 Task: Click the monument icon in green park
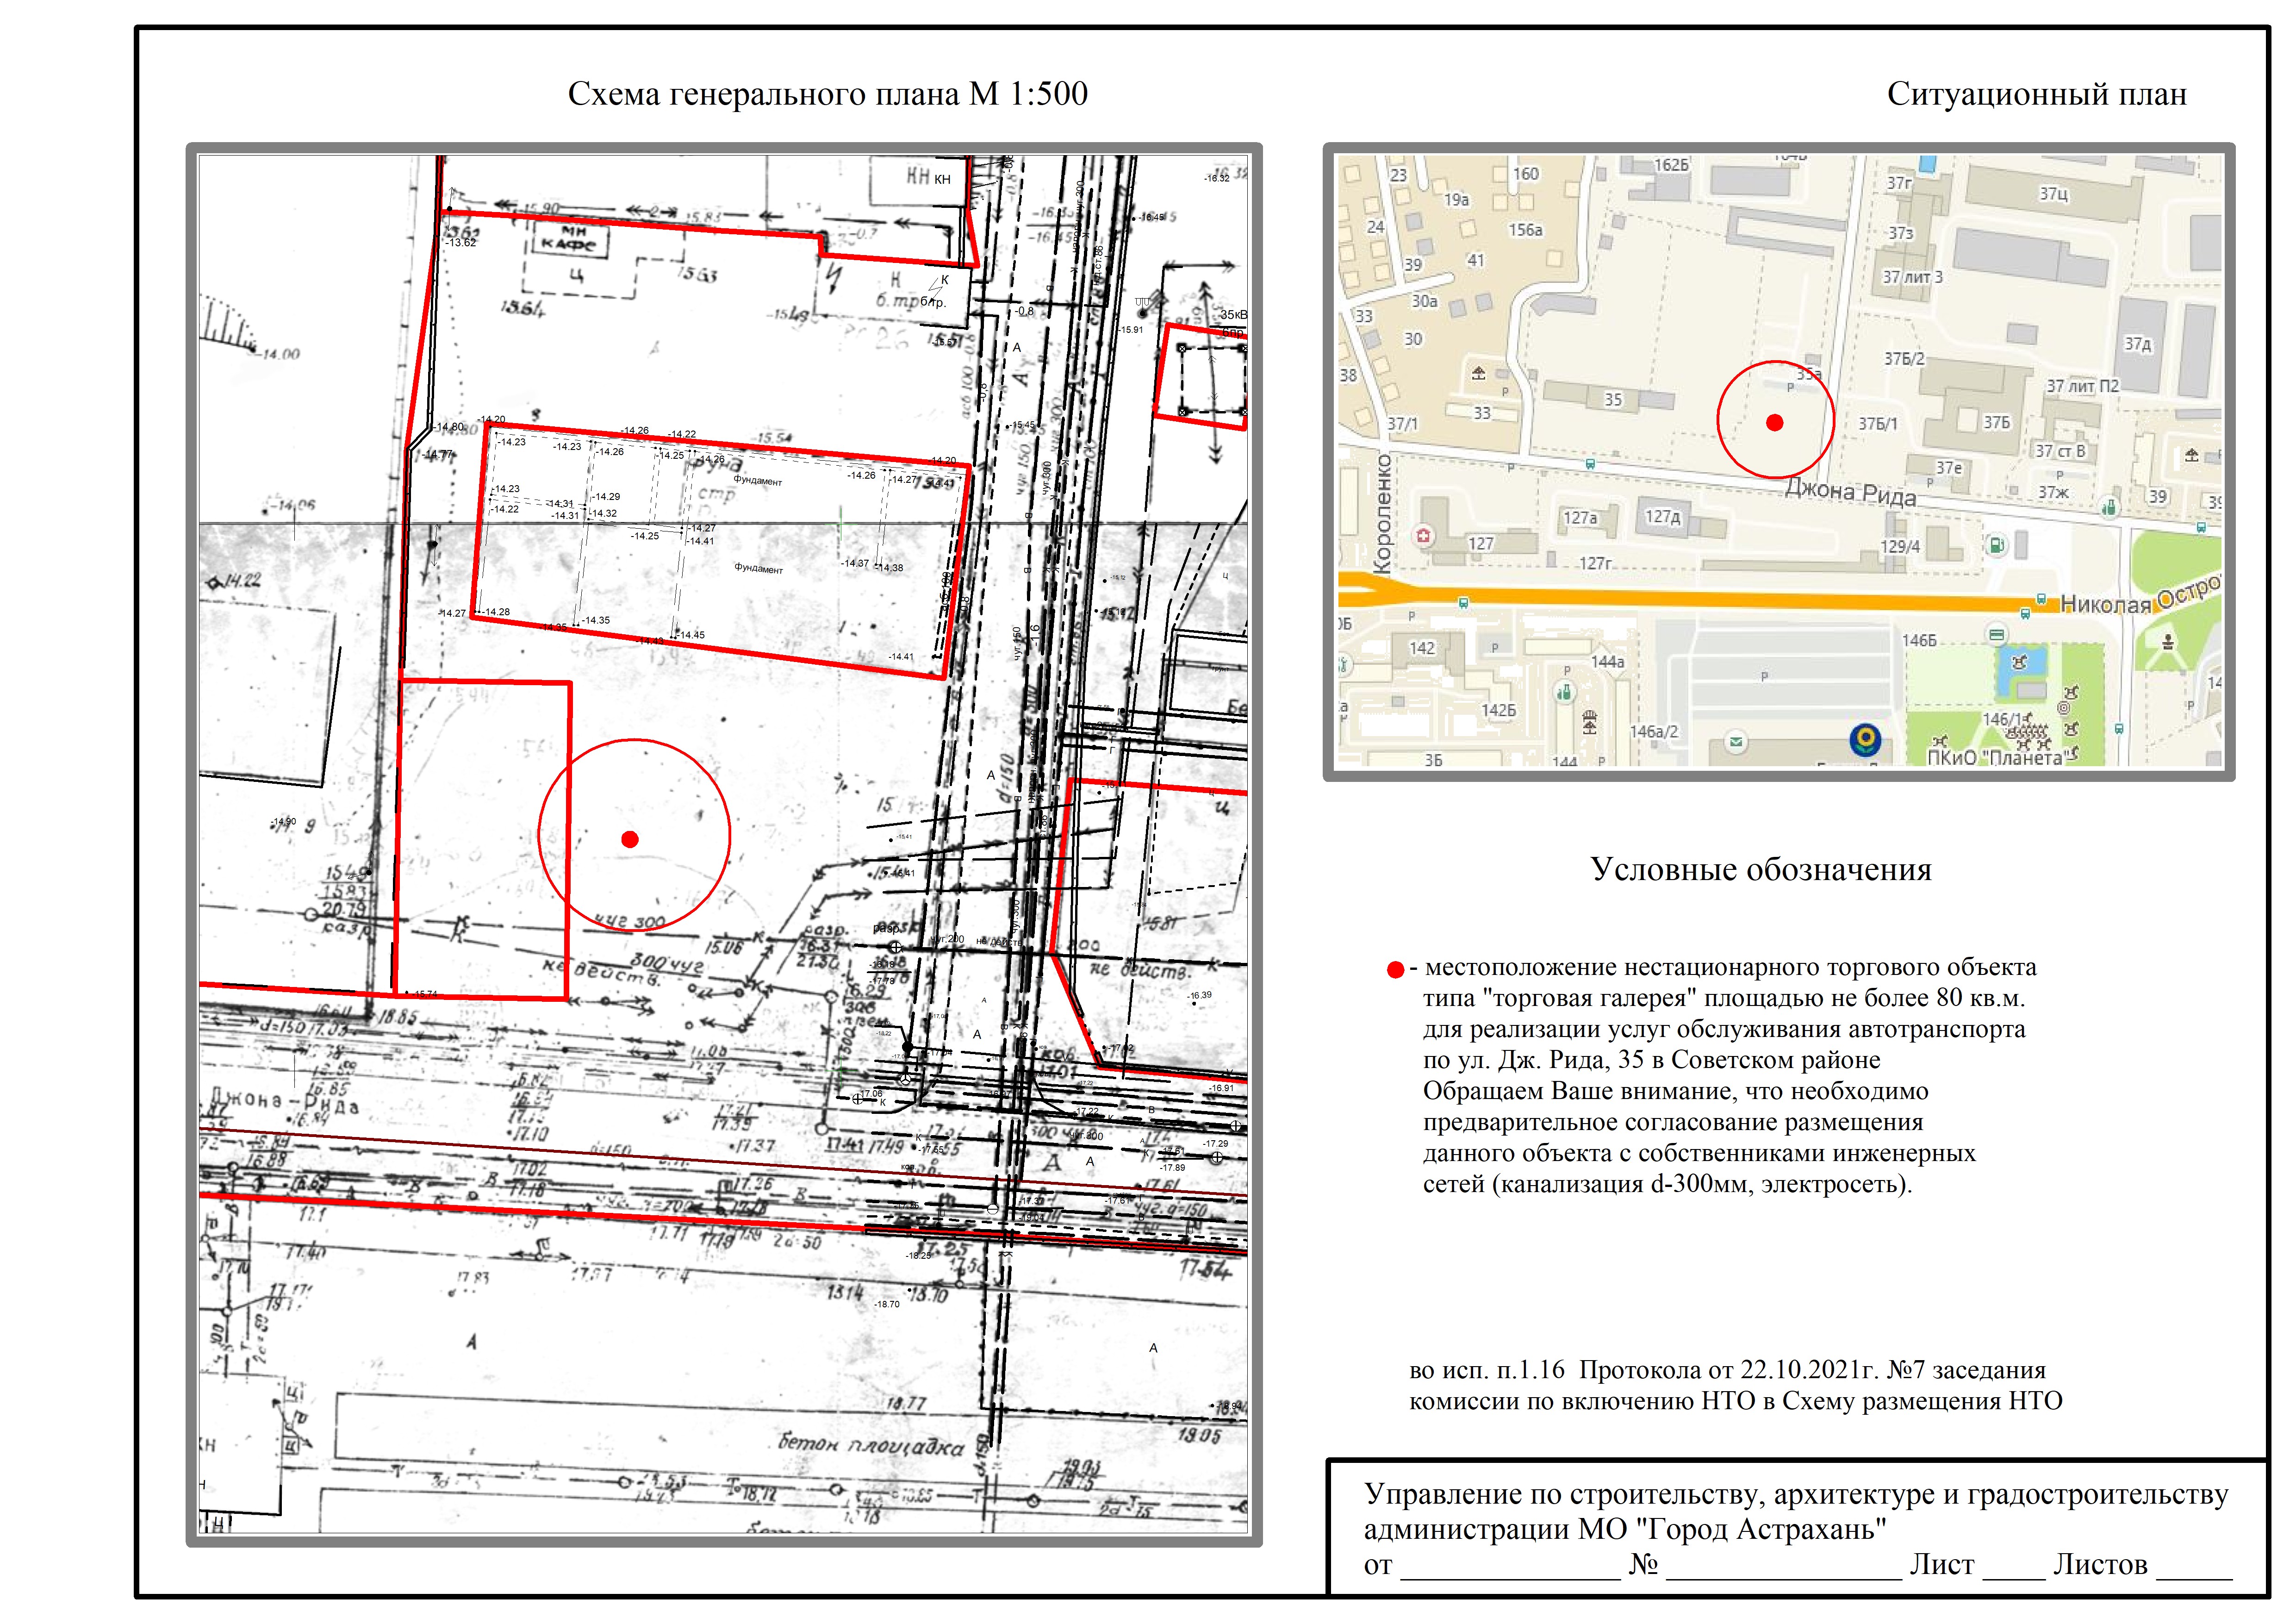(2167, 641)
